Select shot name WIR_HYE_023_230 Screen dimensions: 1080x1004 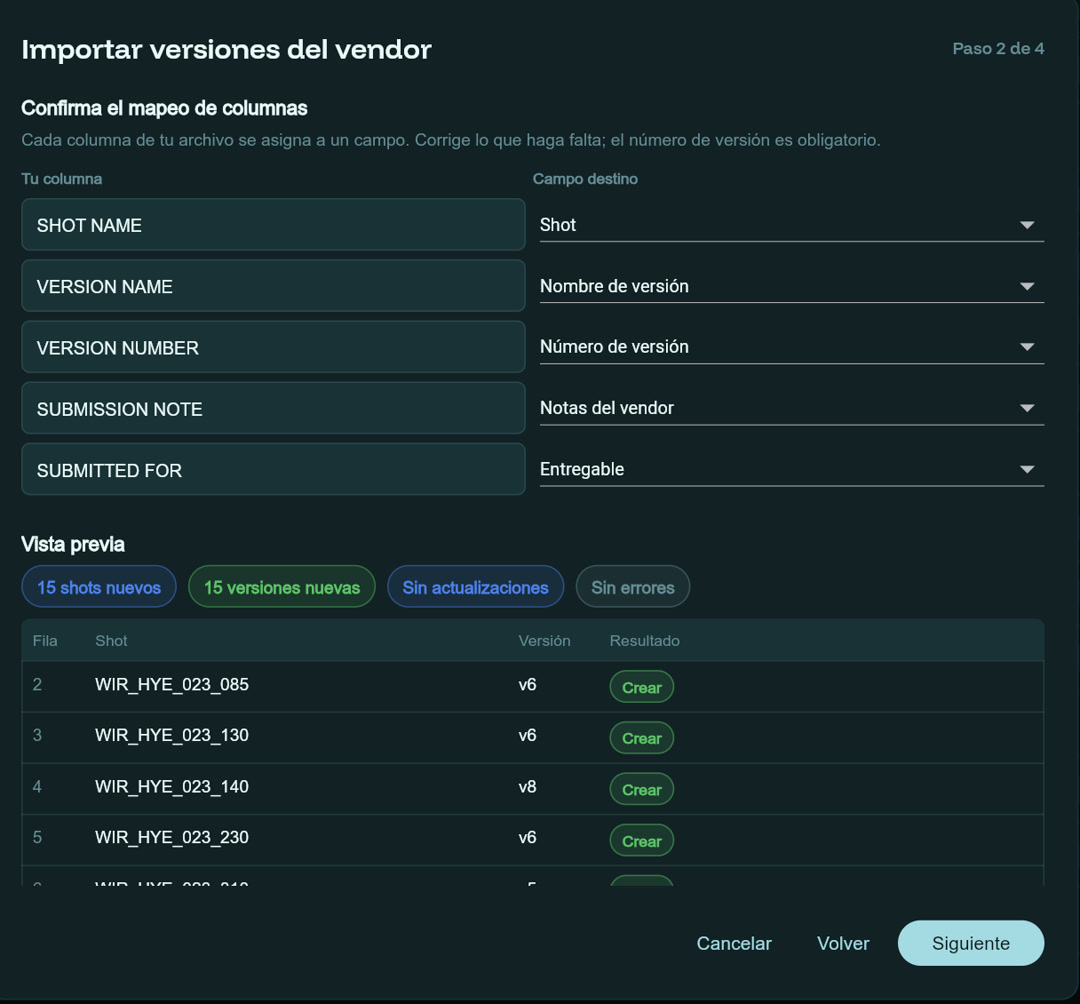coord(172,837)
